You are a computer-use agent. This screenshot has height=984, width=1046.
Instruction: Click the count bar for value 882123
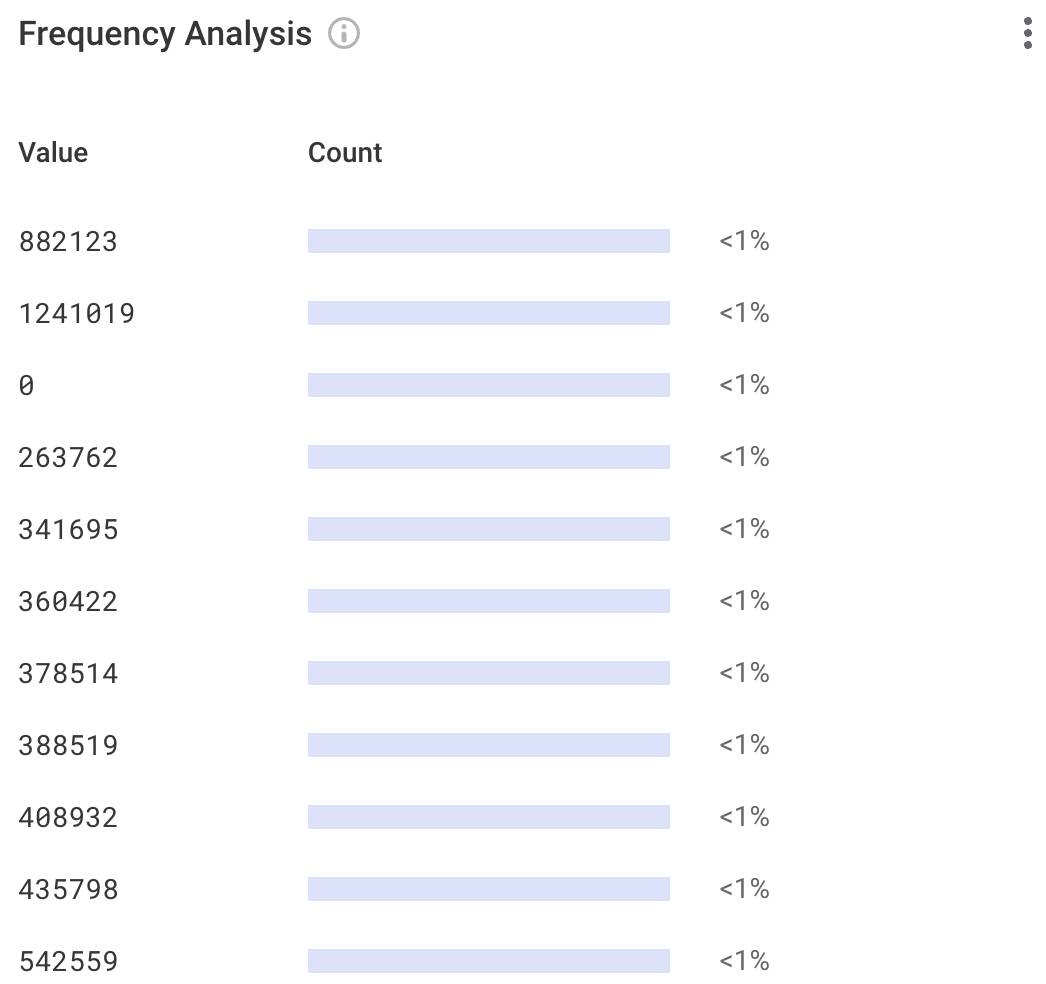click(489, 240)
